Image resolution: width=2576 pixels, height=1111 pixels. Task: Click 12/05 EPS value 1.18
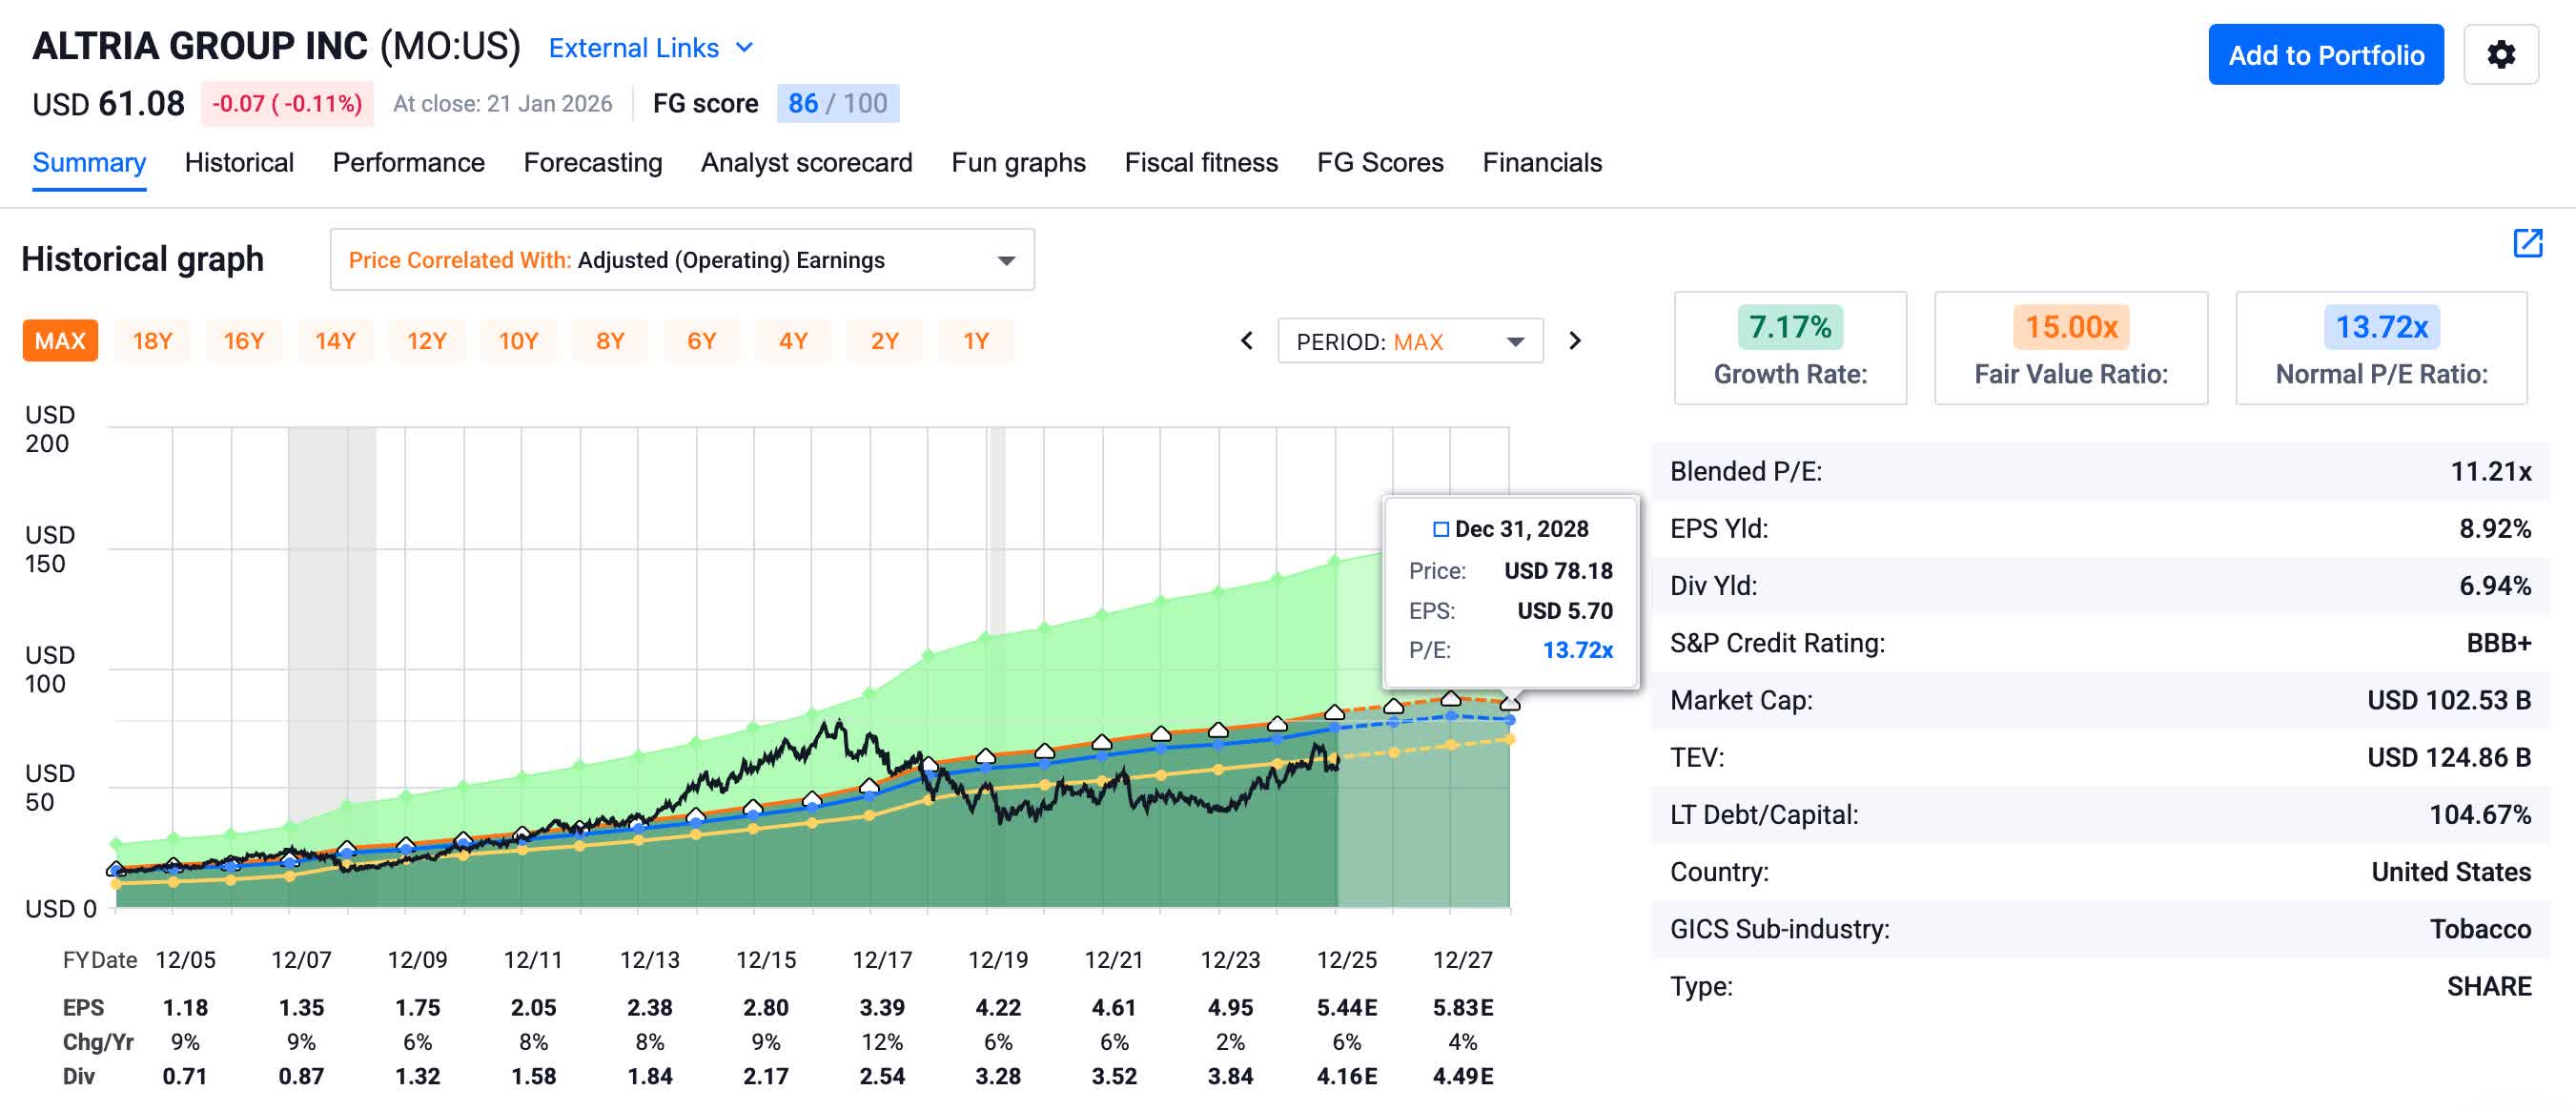185,1007
